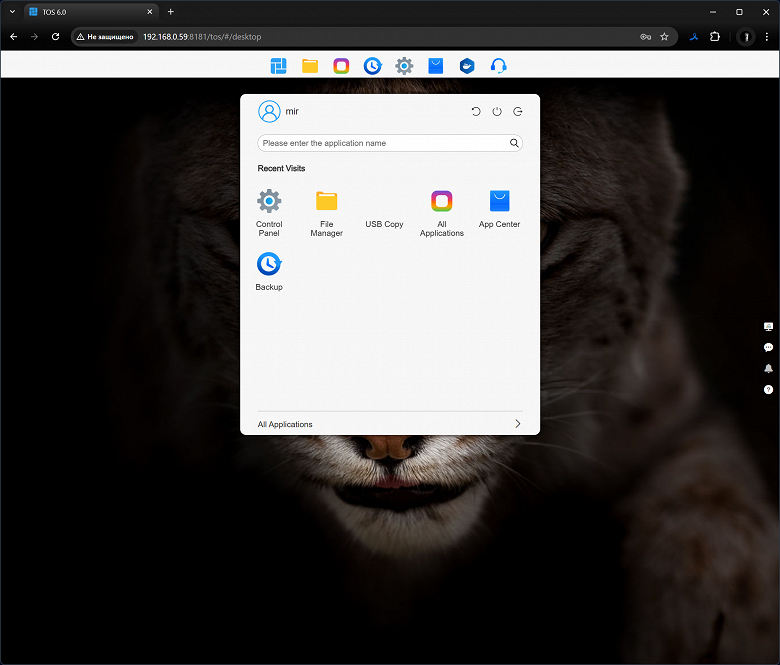
Task: Open the chat bubble icon on right sidebar
Action: 769,348
